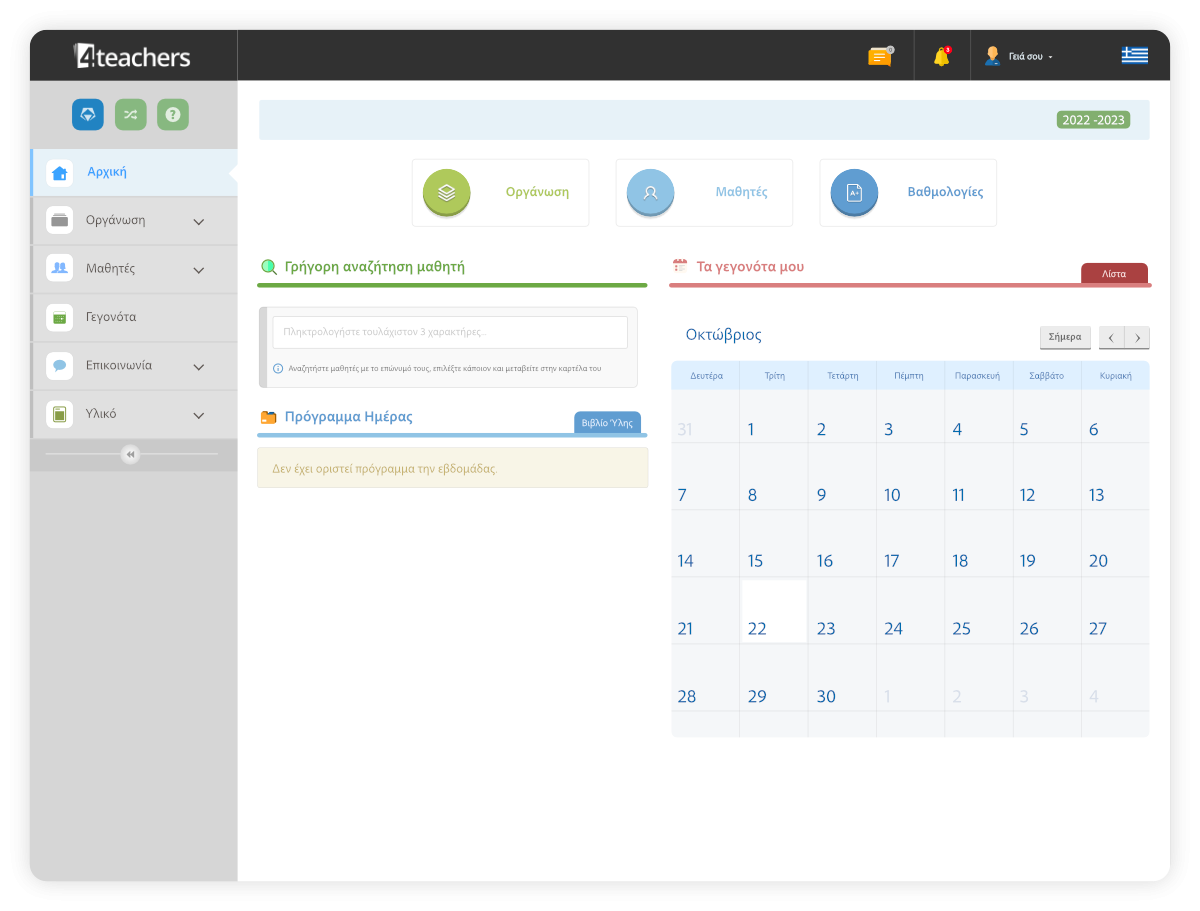Click the green shuffle icon in sidebar
The width and height of the screenshot is (1200, 911).
click(130, 115)
